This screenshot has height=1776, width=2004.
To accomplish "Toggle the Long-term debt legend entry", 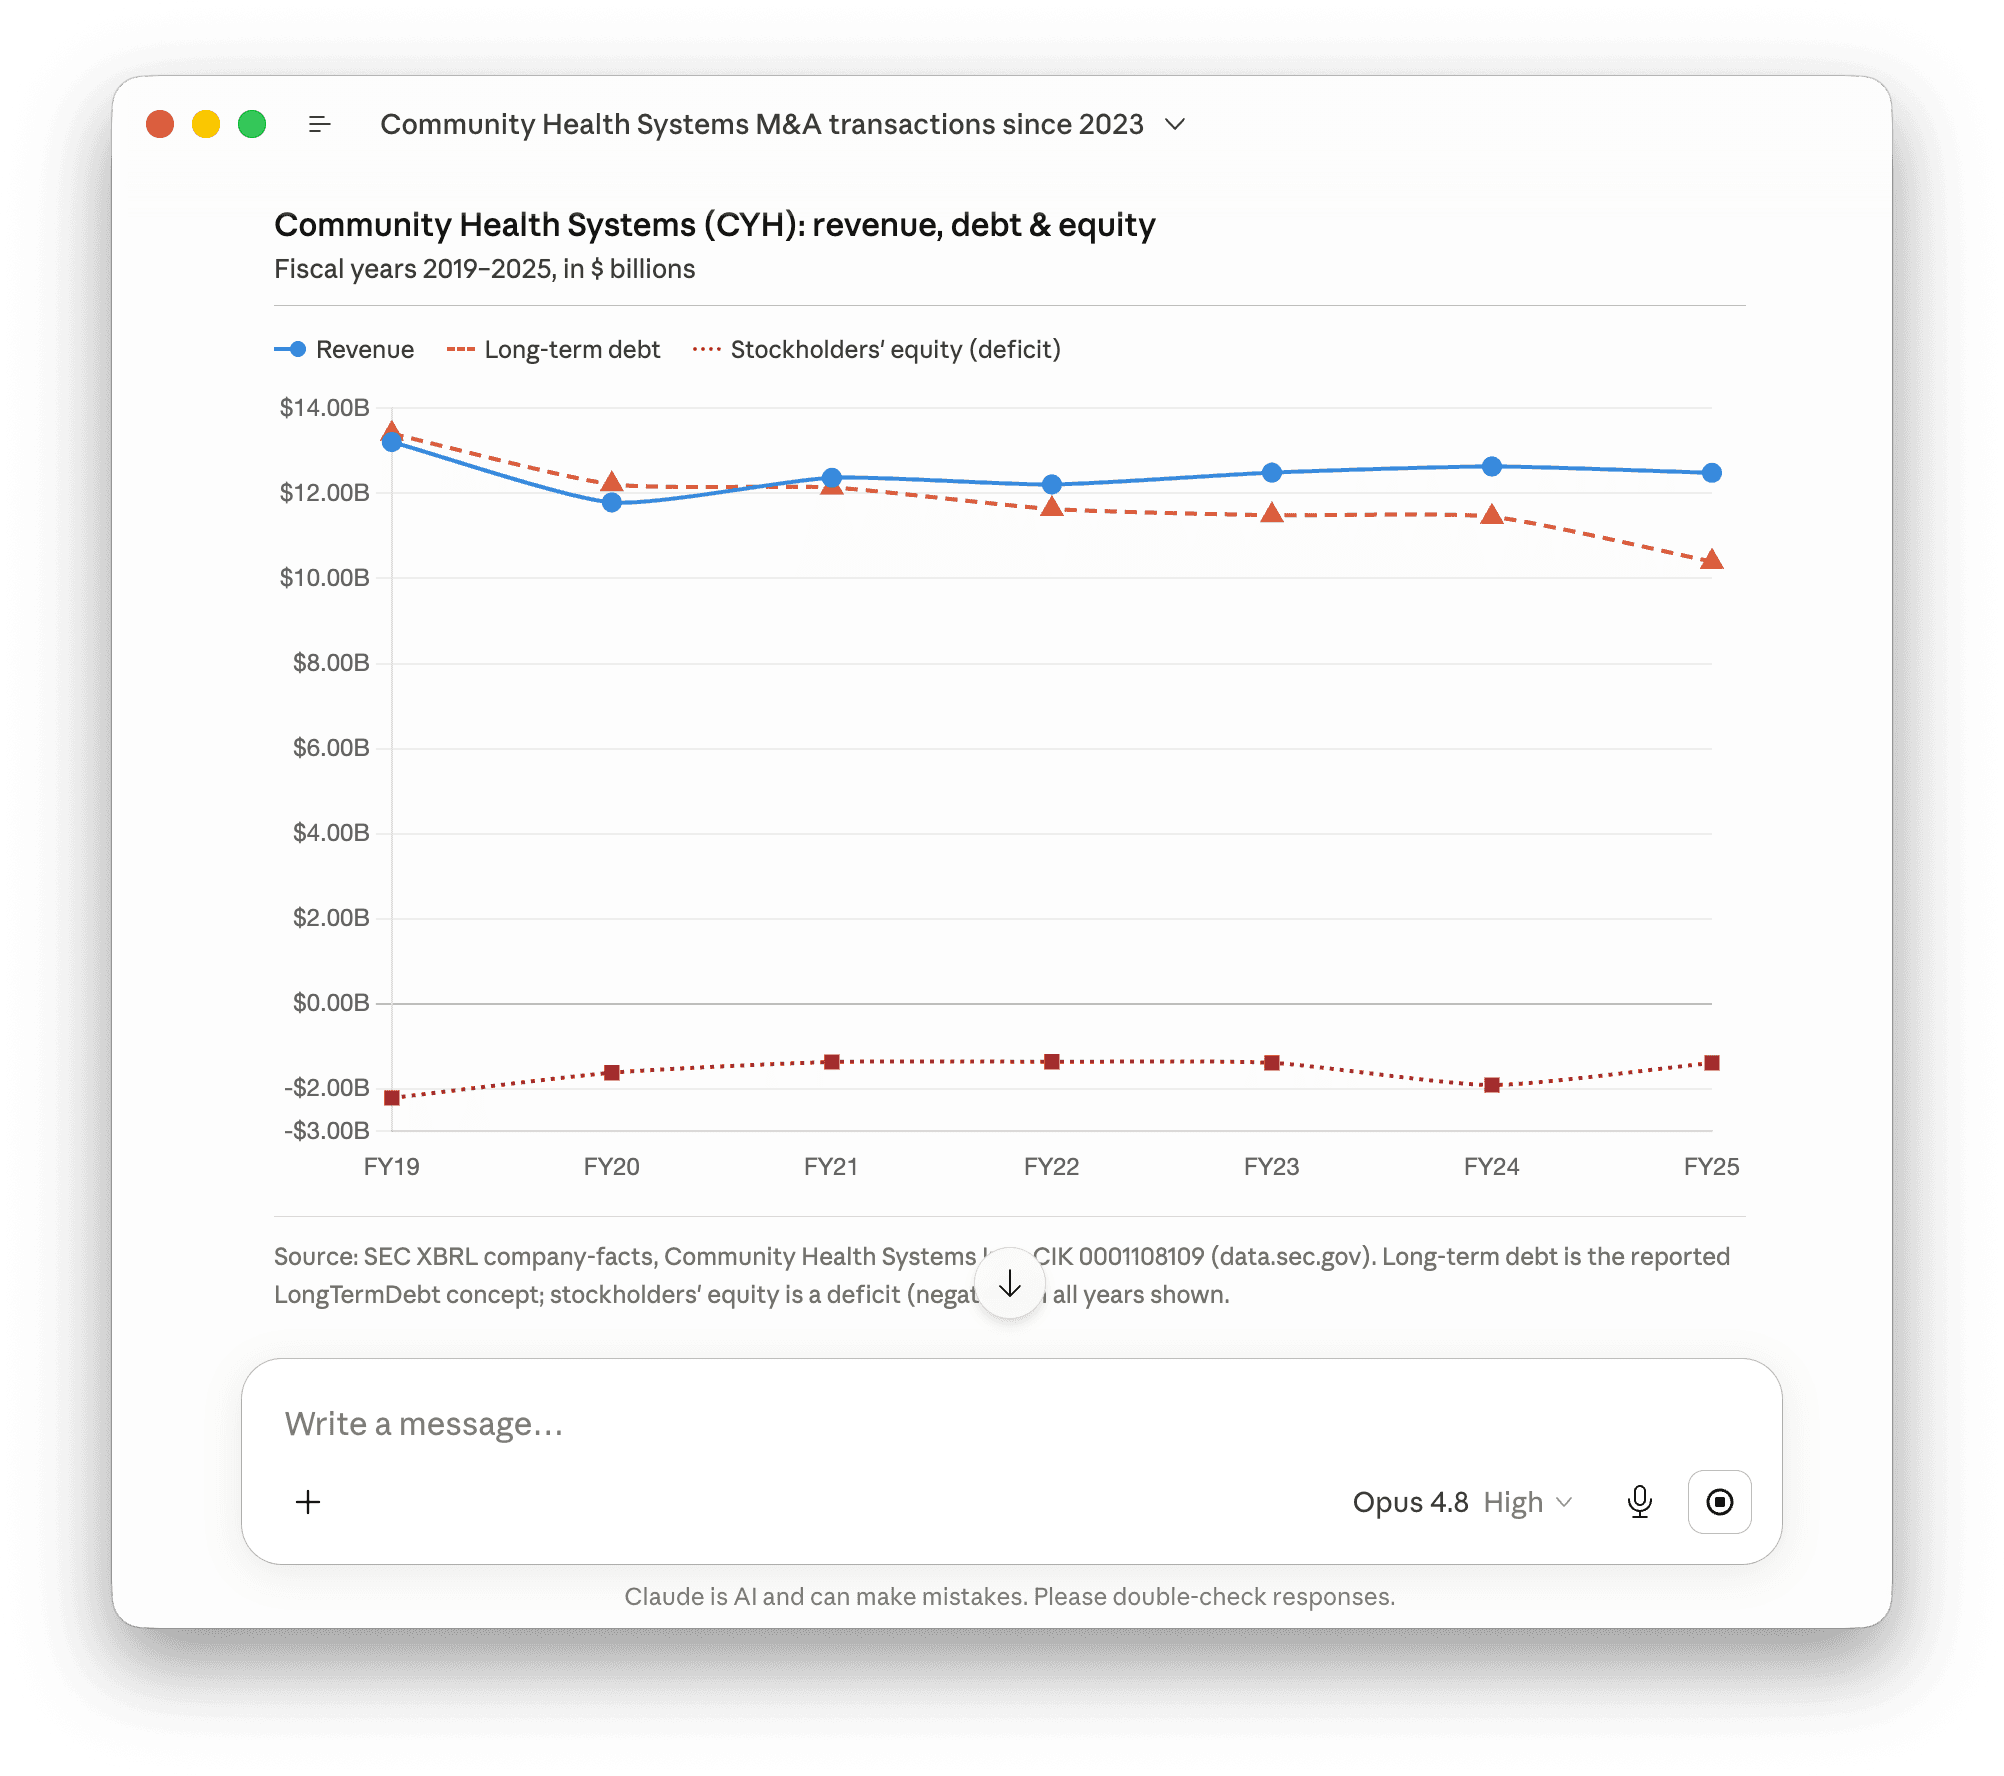I will (x=553, y=350).
